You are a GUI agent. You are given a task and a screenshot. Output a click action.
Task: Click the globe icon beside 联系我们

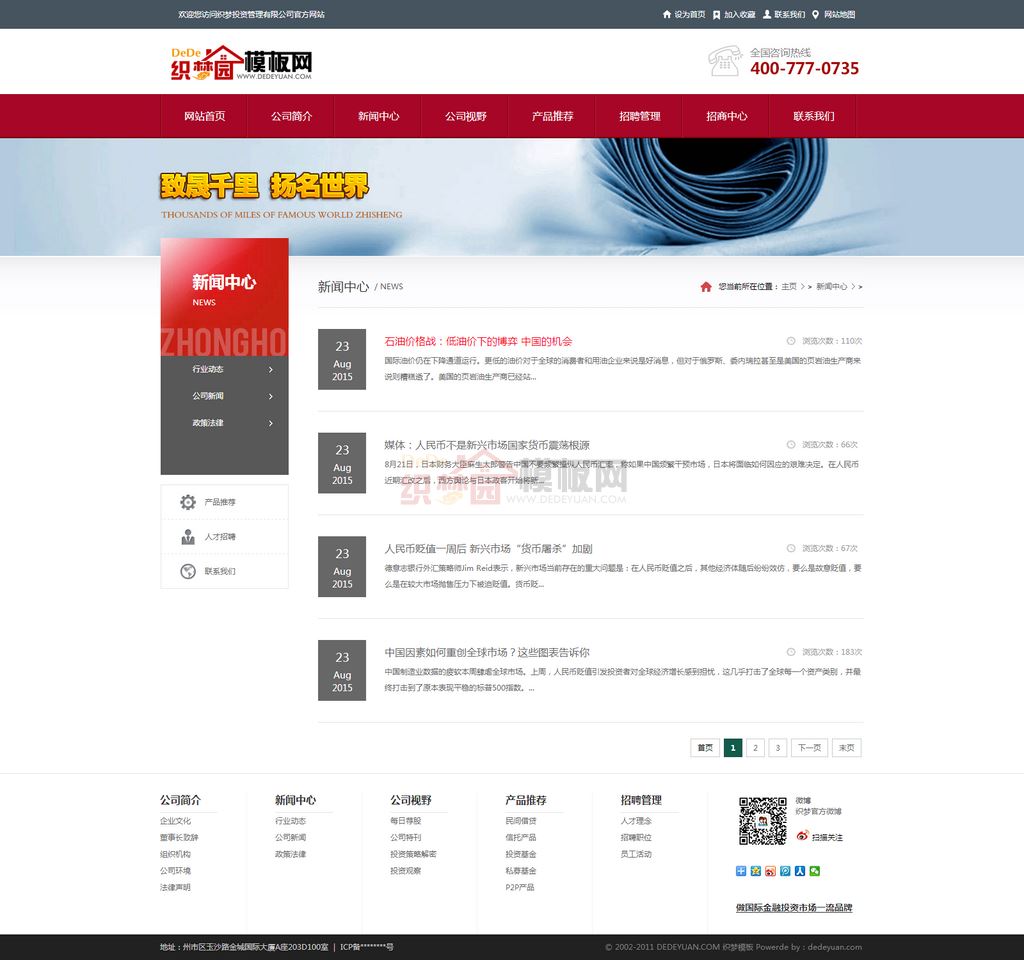click(188, 572)
